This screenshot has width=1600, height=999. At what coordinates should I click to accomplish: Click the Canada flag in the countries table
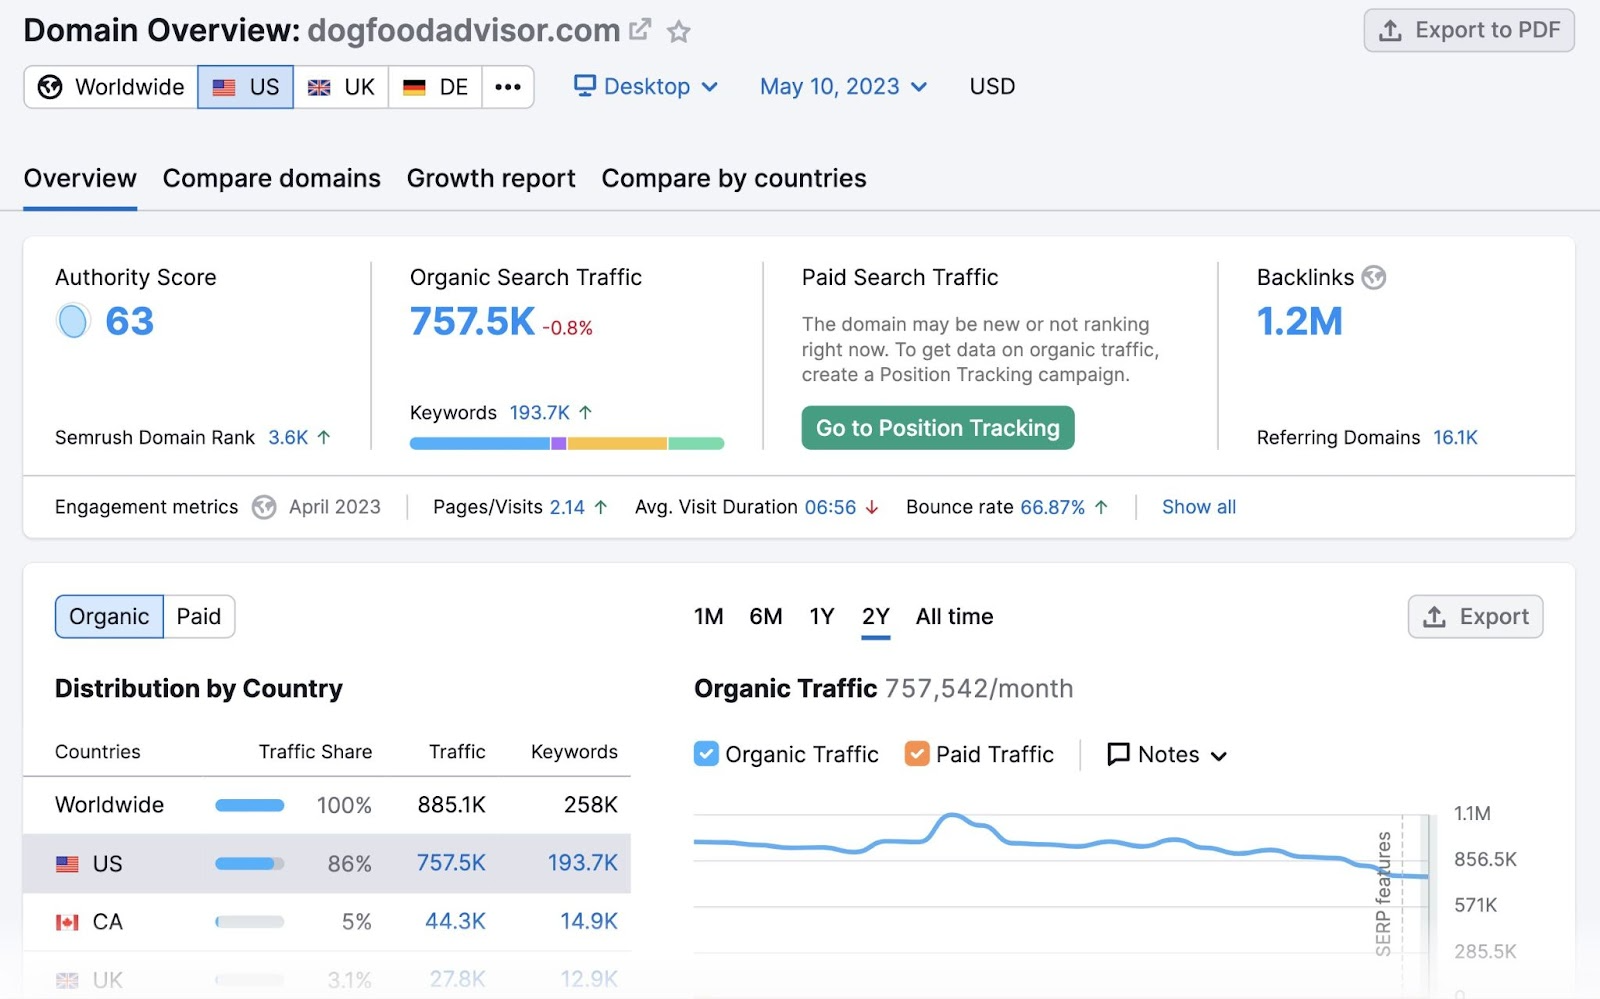pyautogui.click(x=67, y=922)
